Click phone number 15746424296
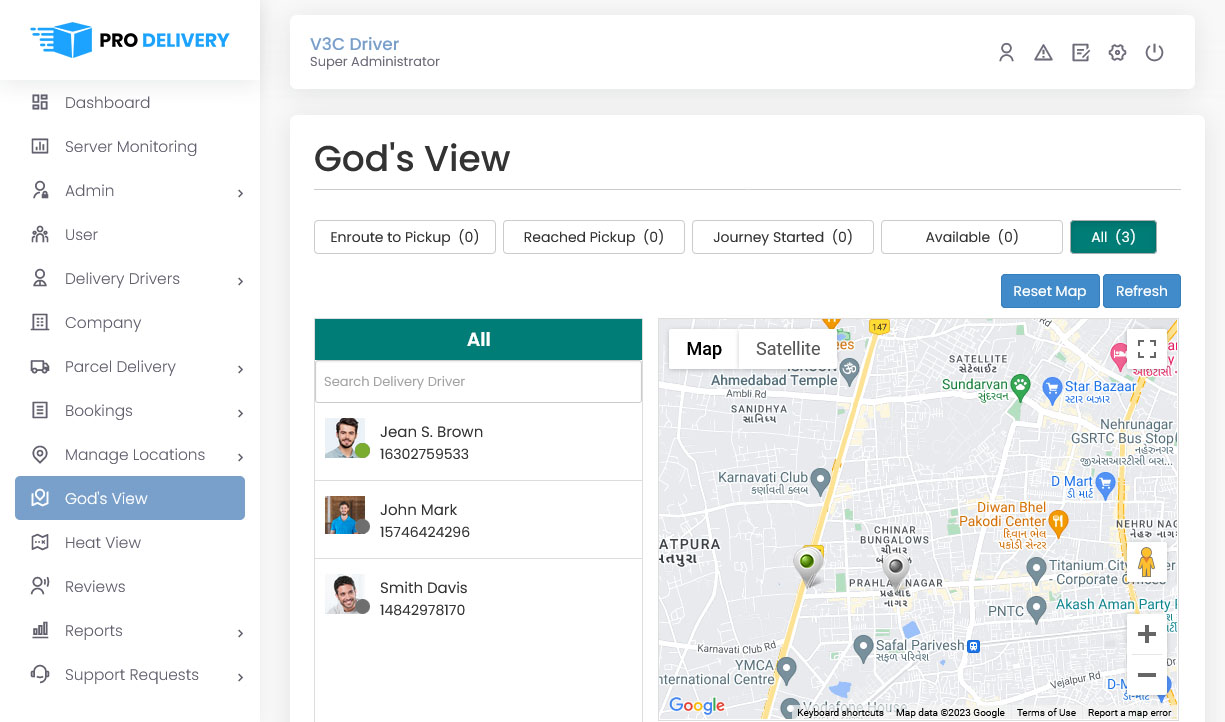This screenshot has height=722, width=1225. (425, 532)
